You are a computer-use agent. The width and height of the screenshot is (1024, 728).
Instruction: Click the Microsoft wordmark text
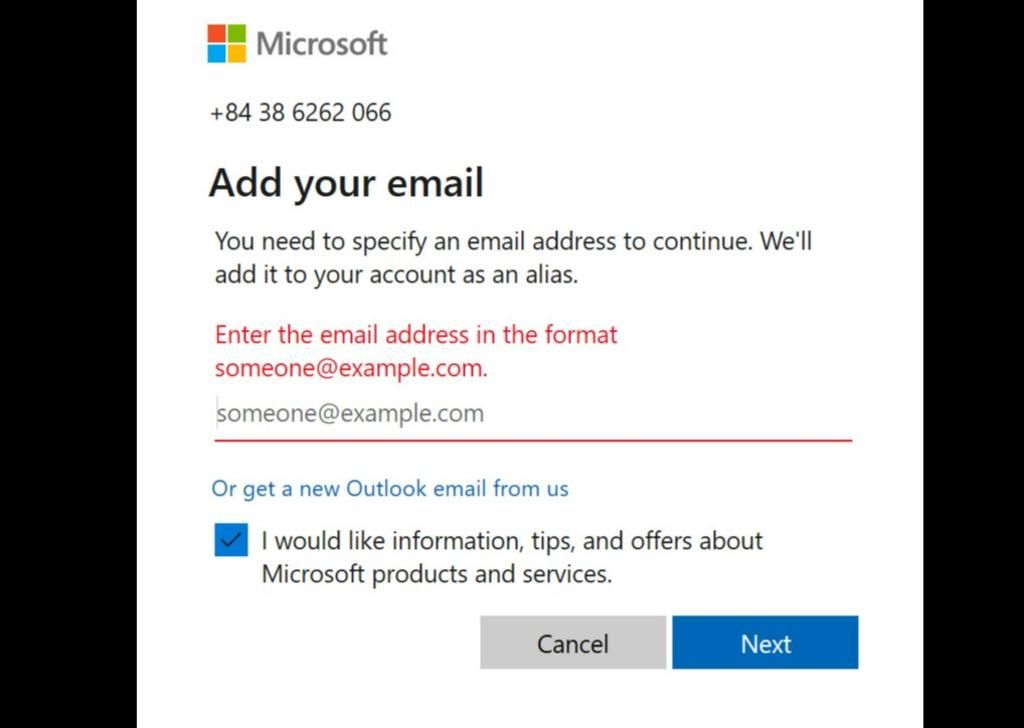point(321,44)
